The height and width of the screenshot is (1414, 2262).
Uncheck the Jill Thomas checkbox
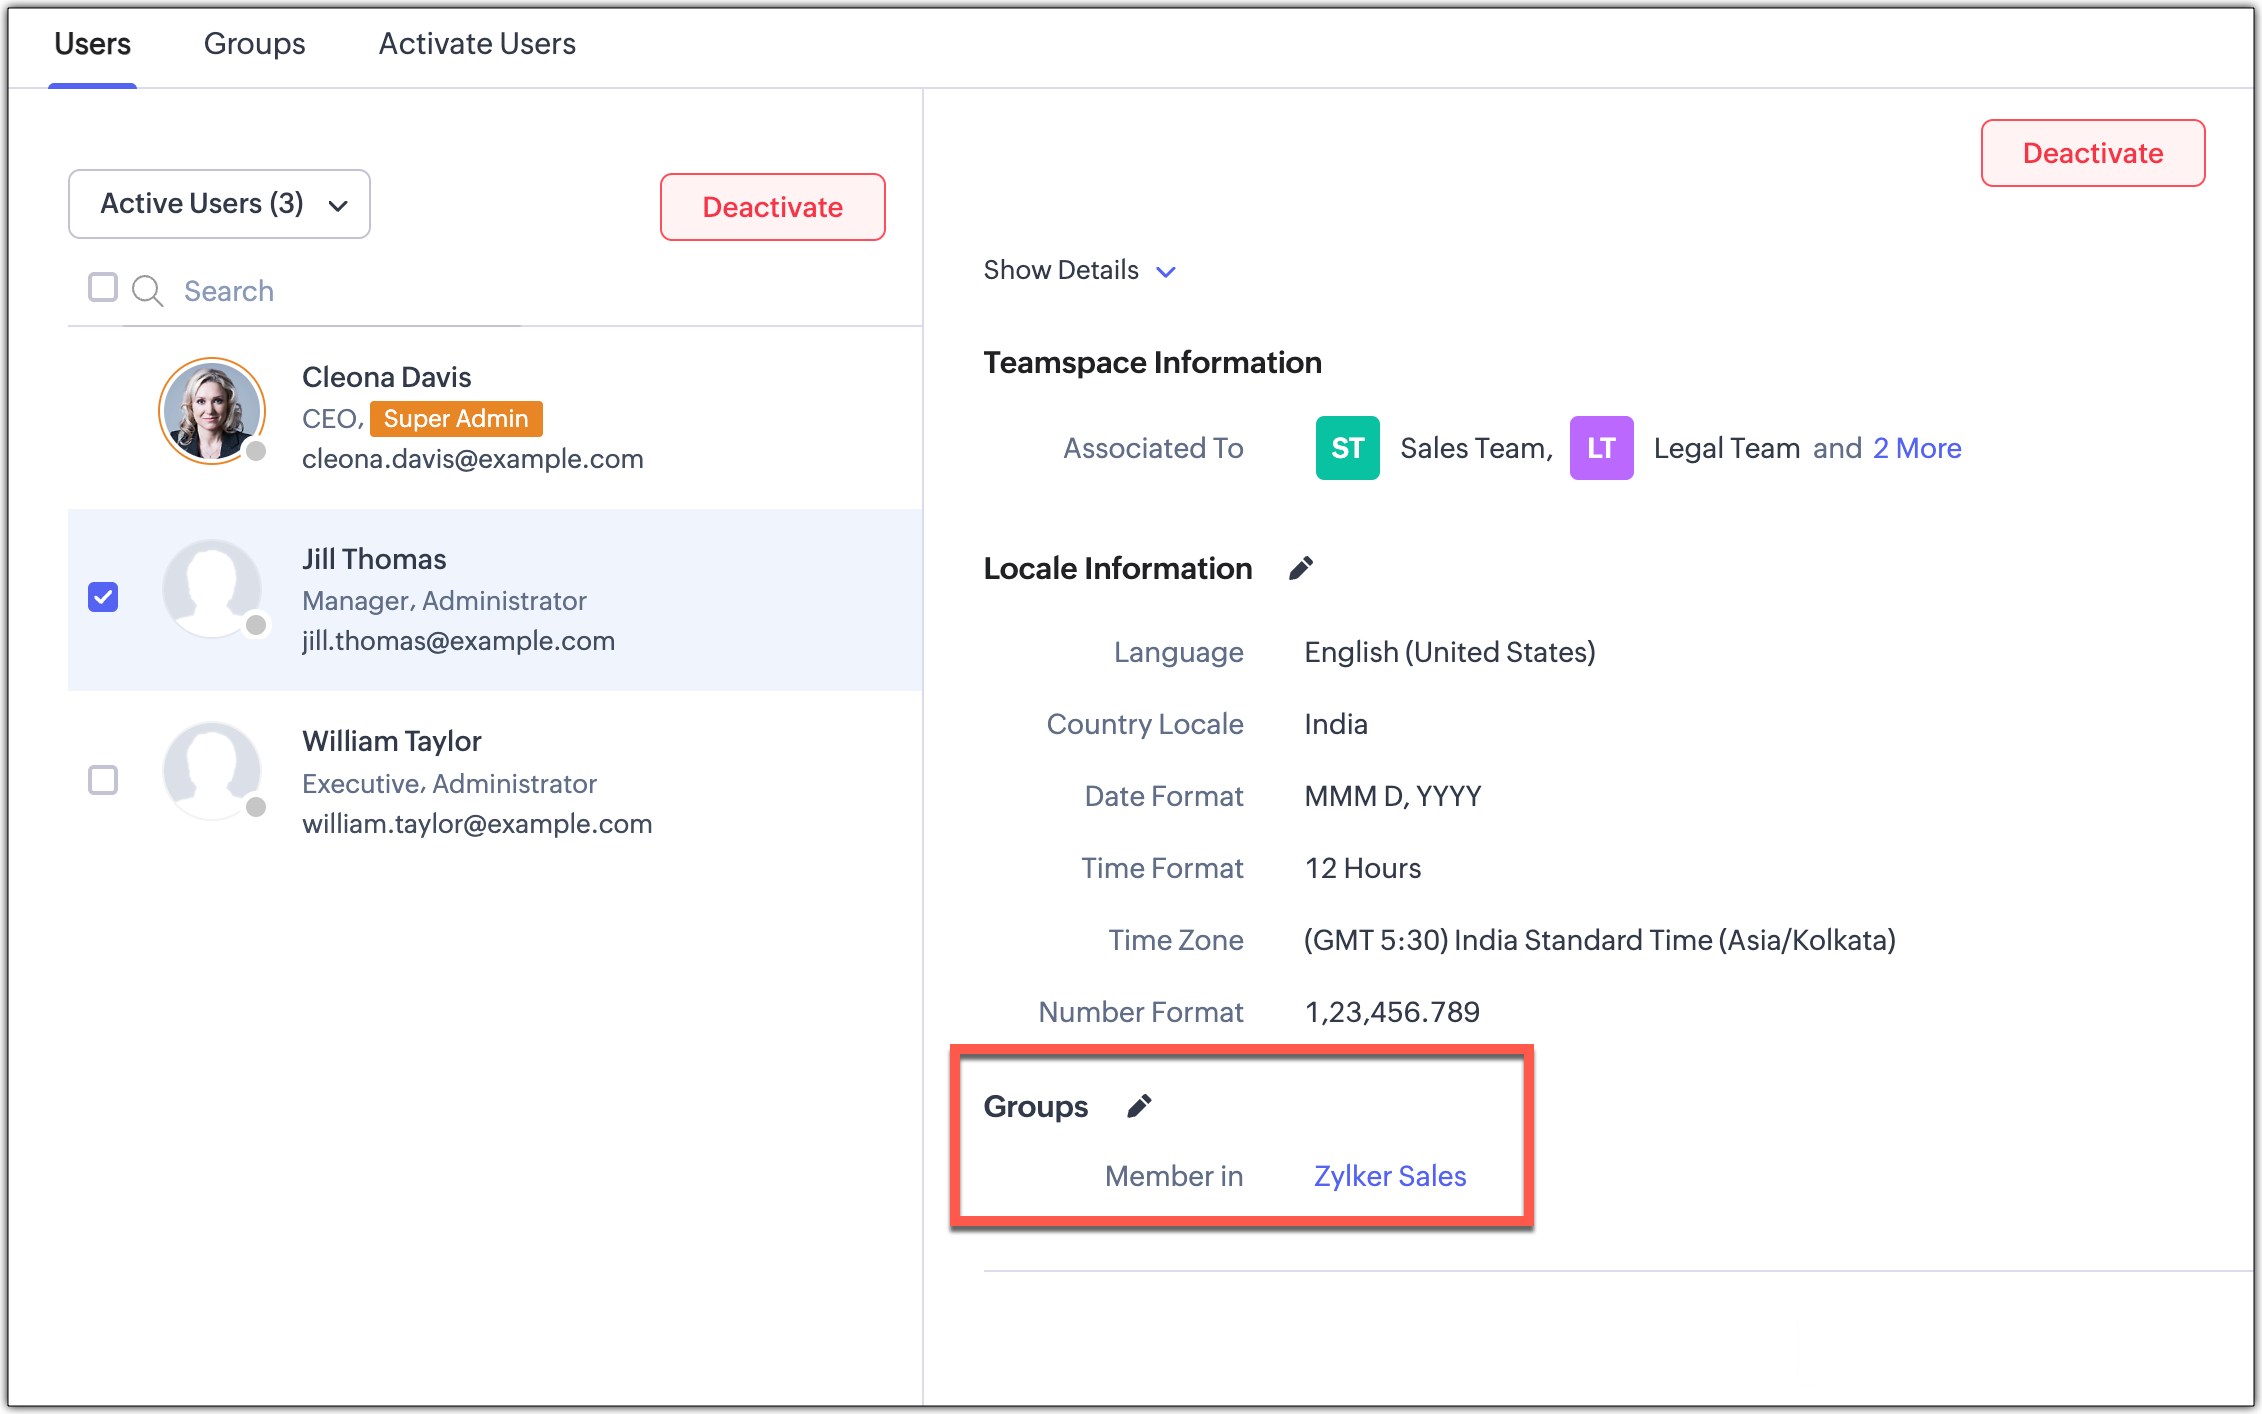click(x=103, y=597)
